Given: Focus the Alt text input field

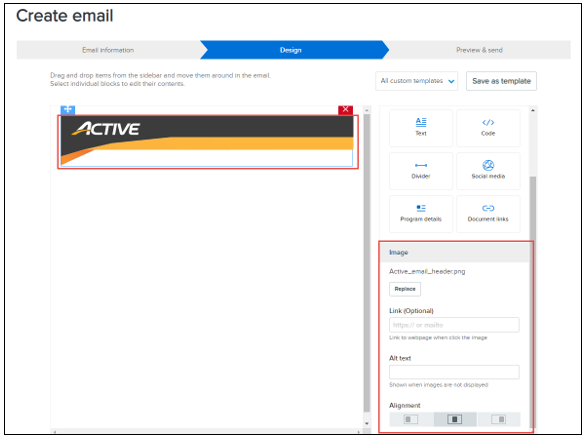Looking at the screenshot, I should [454, 372].
